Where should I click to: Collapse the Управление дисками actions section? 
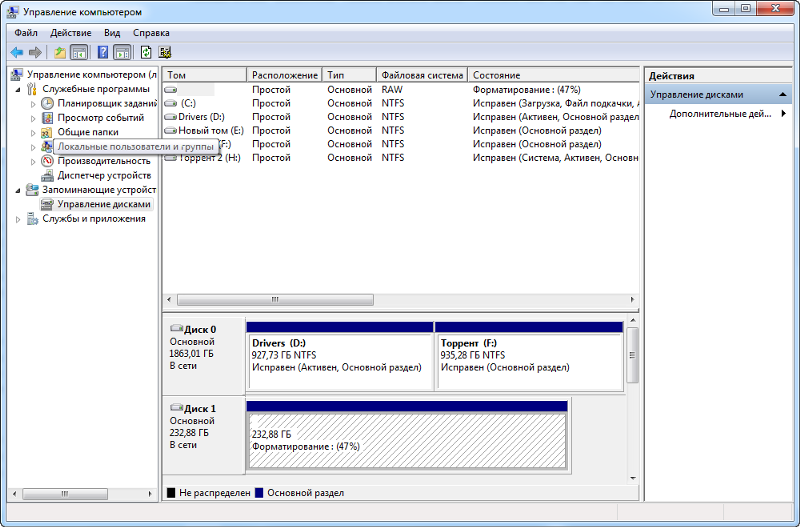click(782, 94)
